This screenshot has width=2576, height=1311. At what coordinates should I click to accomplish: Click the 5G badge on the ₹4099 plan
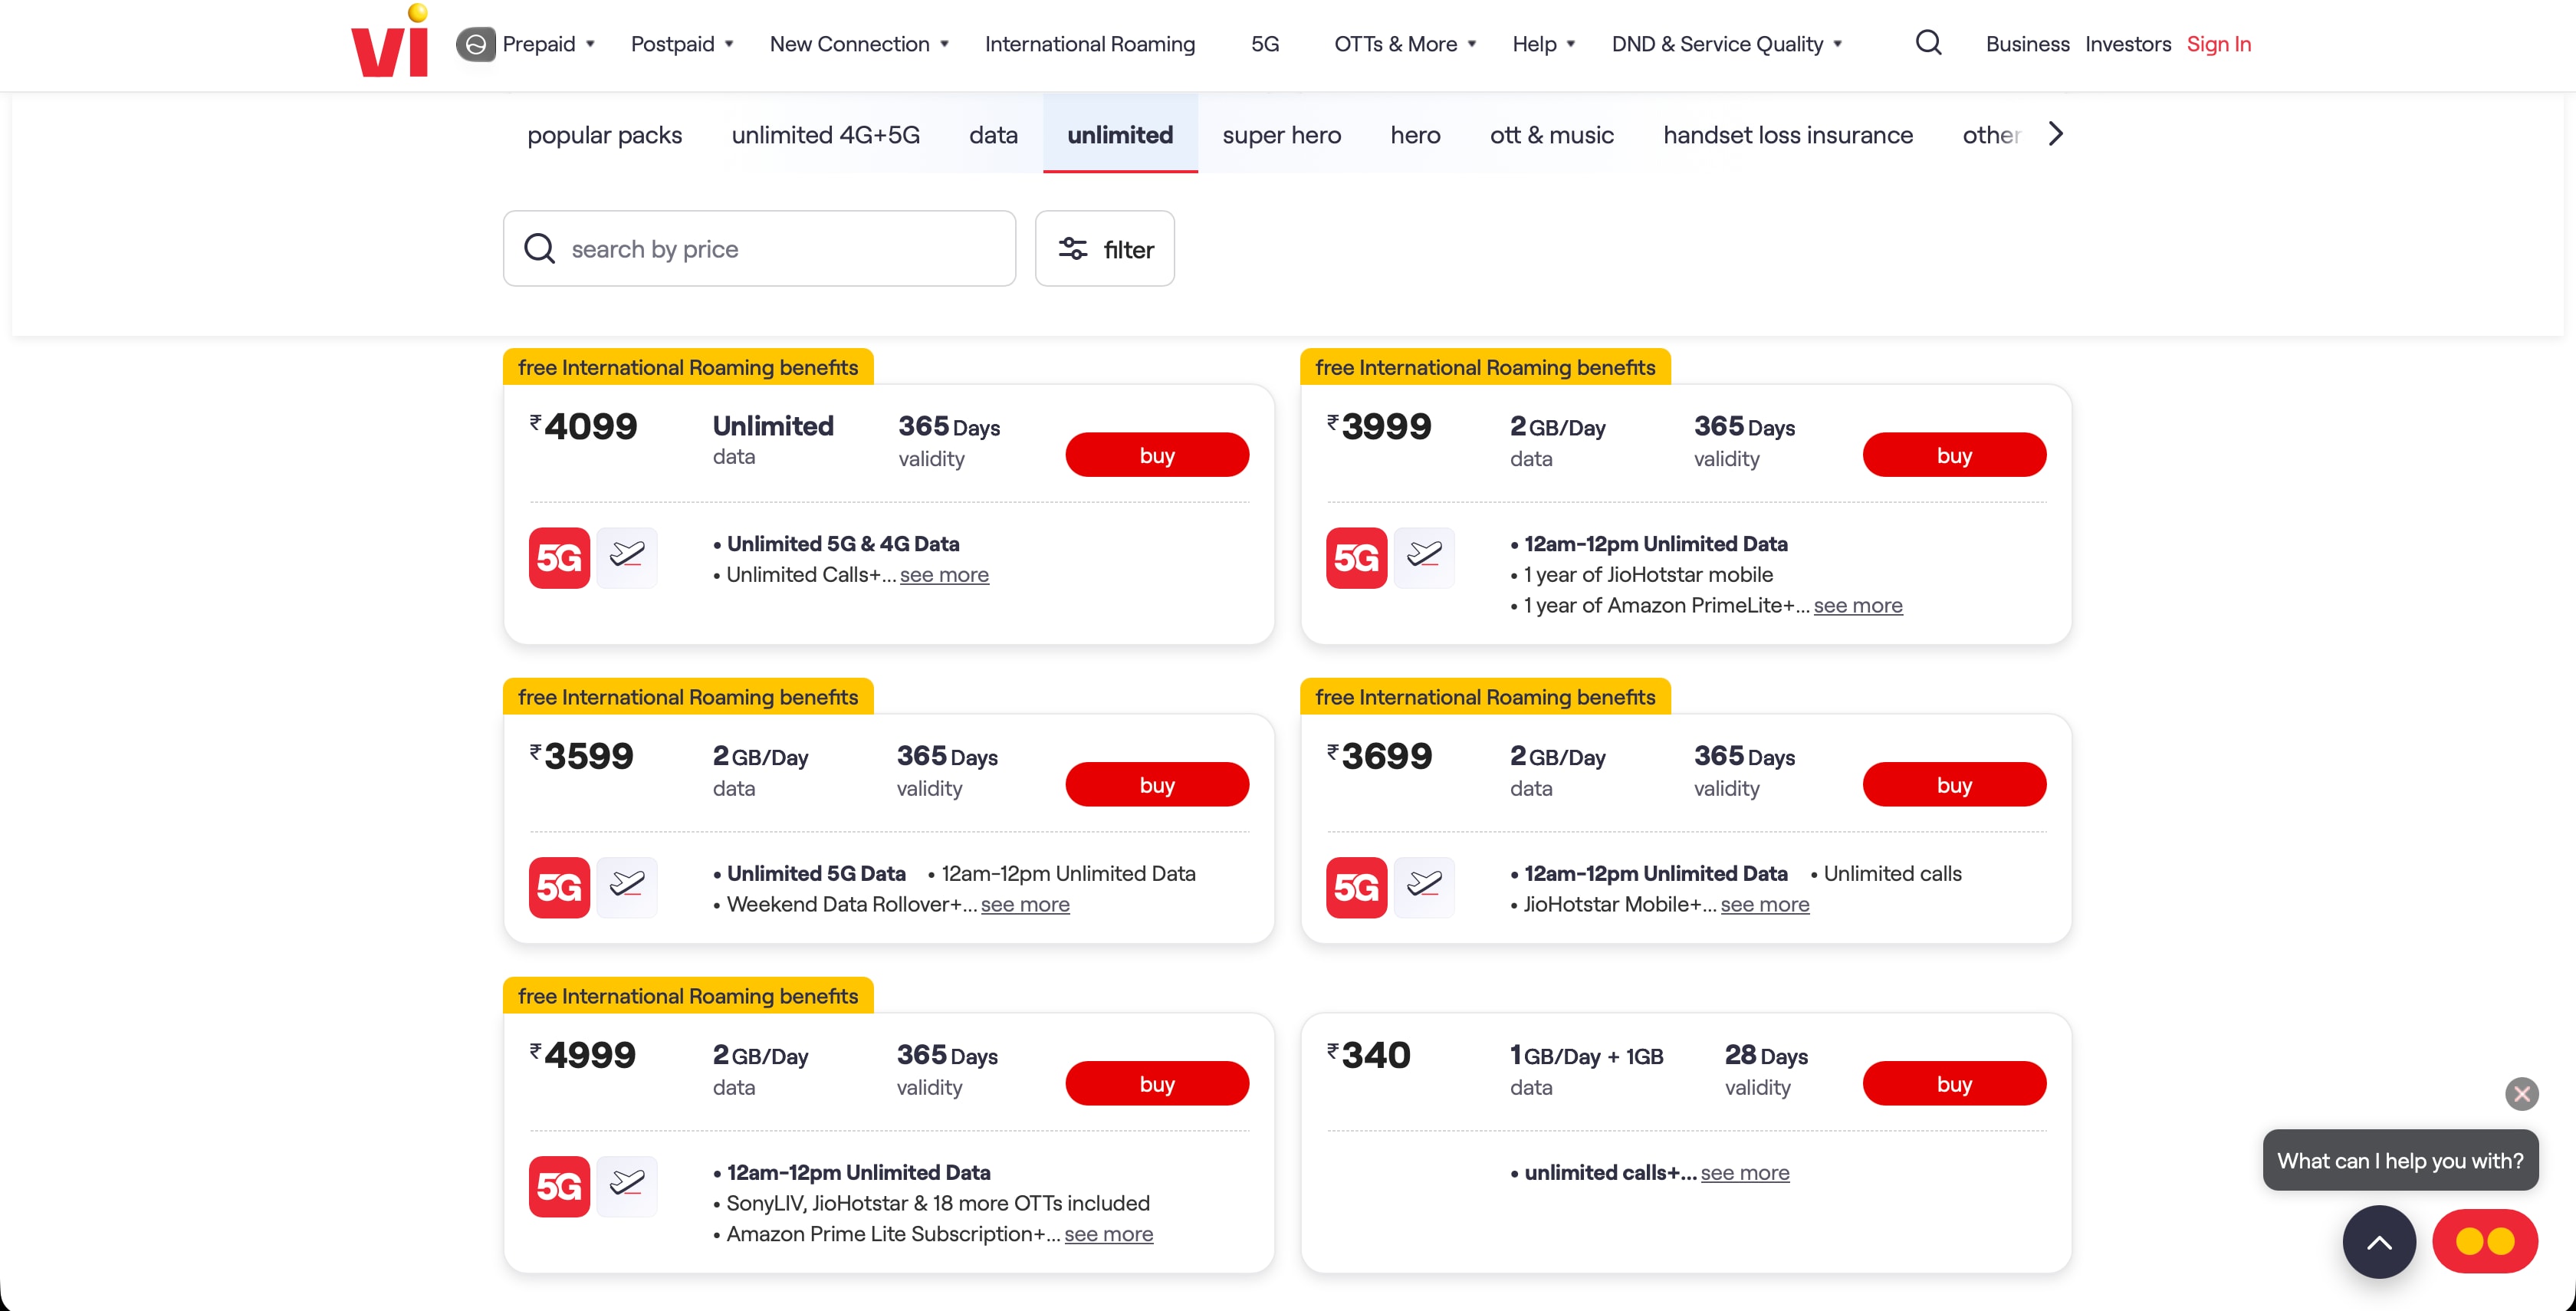[x=559, y=558]
